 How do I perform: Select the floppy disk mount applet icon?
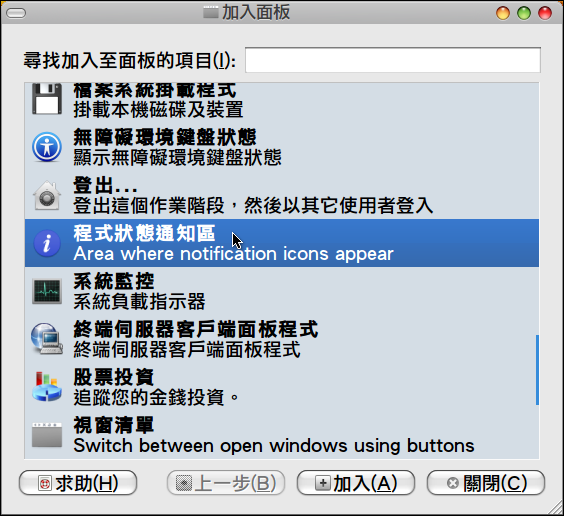coord(47,99)
